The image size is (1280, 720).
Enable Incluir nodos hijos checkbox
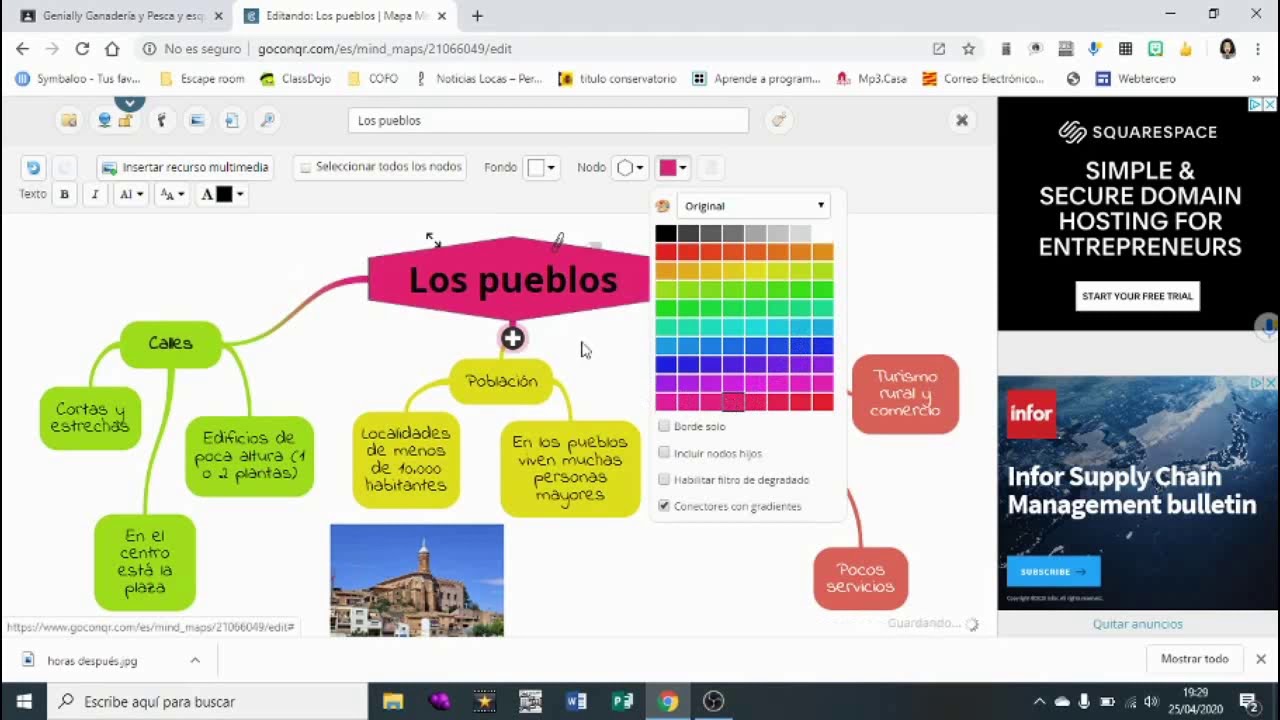point(664,453)
